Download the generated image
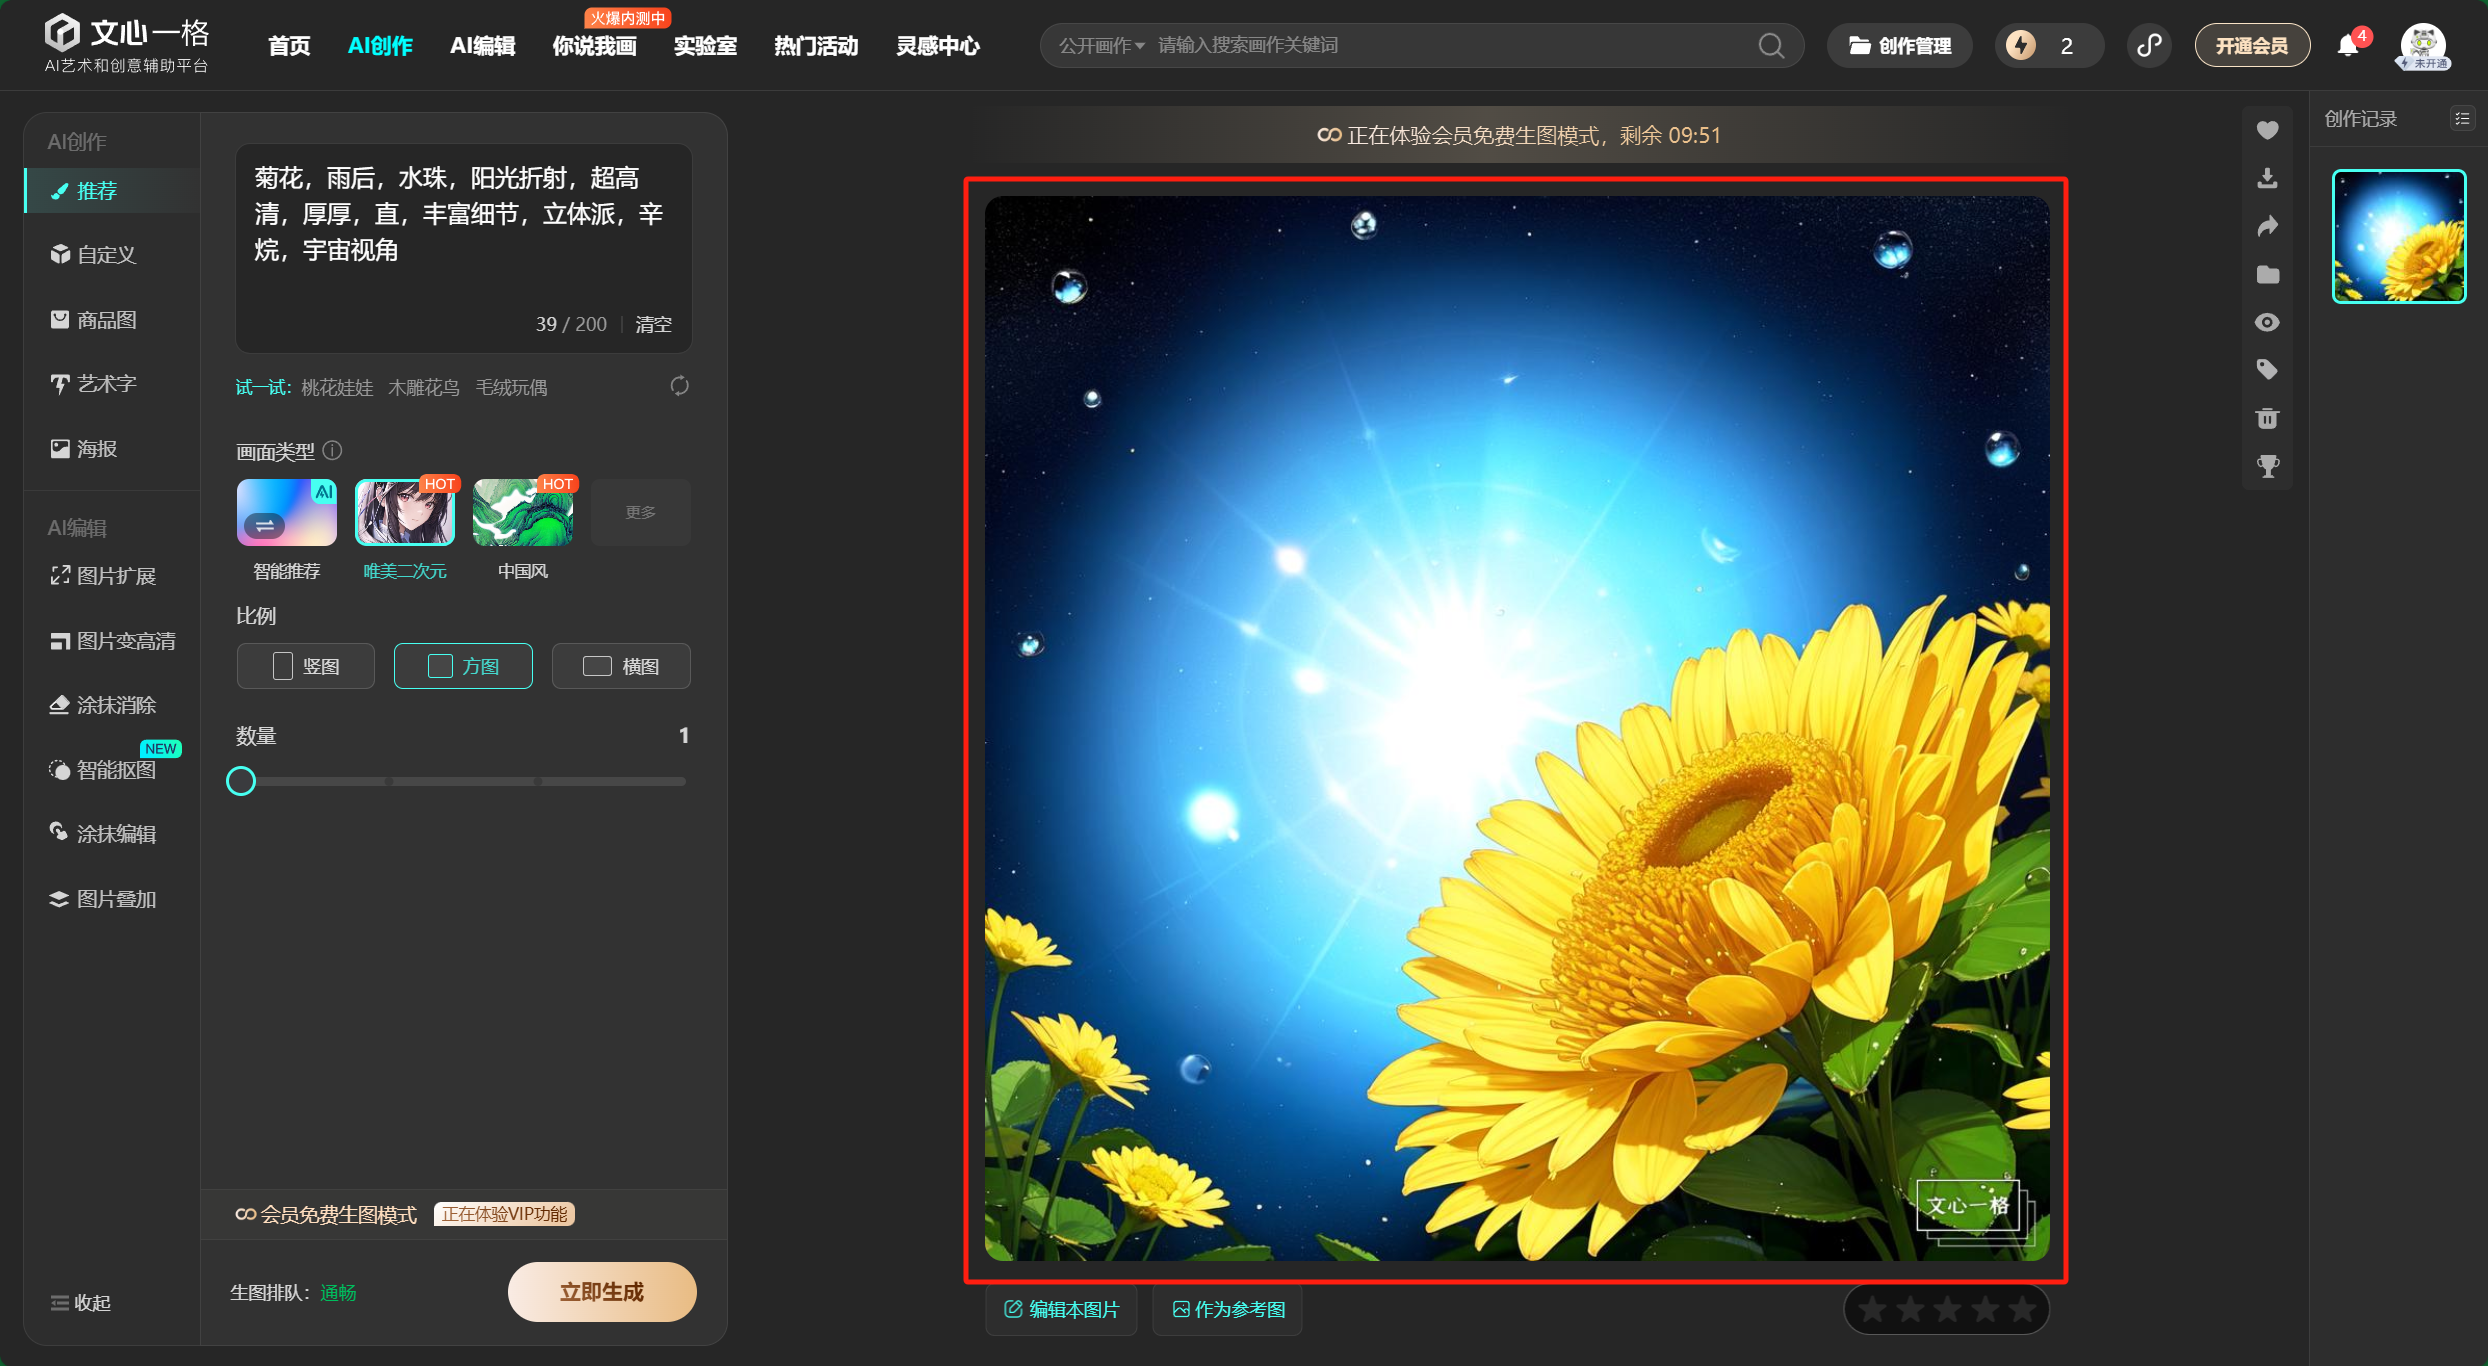2488x1366 pixels. (2267, 178)
